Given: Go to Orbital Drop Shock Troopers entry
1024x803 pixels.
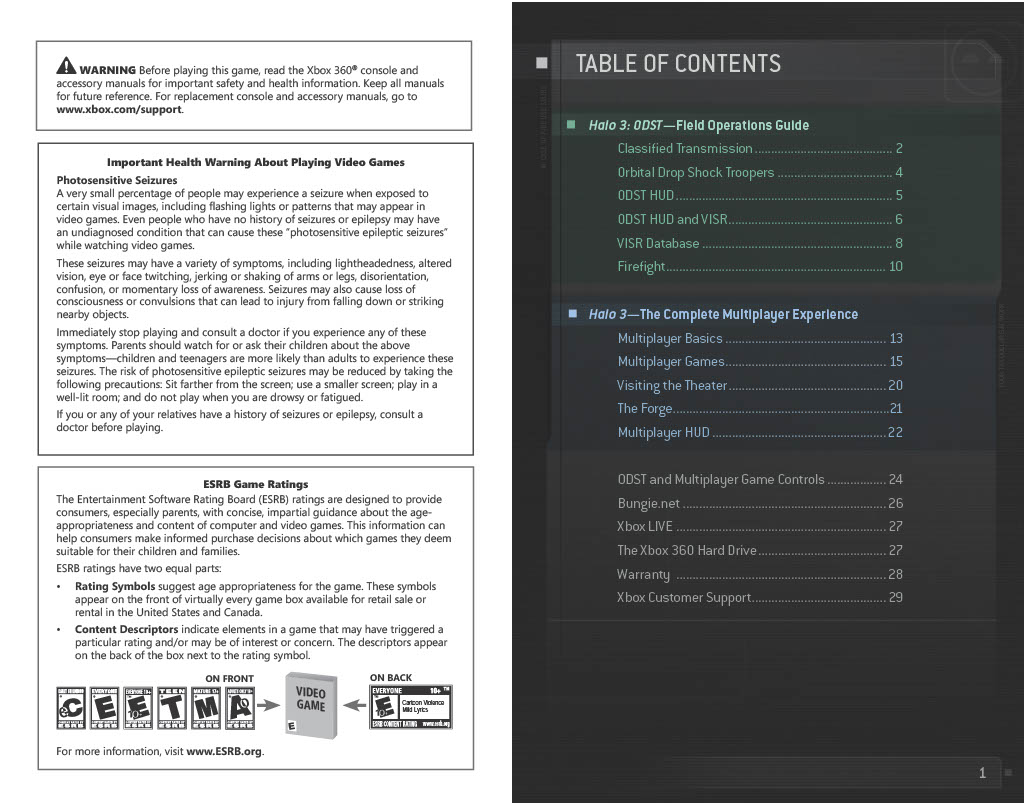Looking at the screenshot, I should click(x=760, y=172).
